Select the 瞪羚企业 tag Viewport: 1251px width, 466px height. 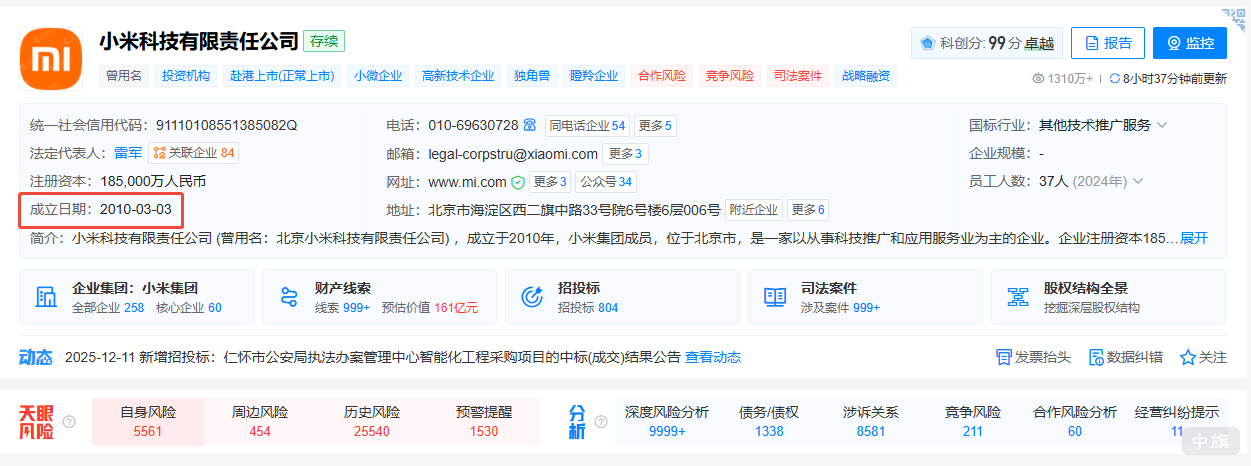click(x=594, y=76)
